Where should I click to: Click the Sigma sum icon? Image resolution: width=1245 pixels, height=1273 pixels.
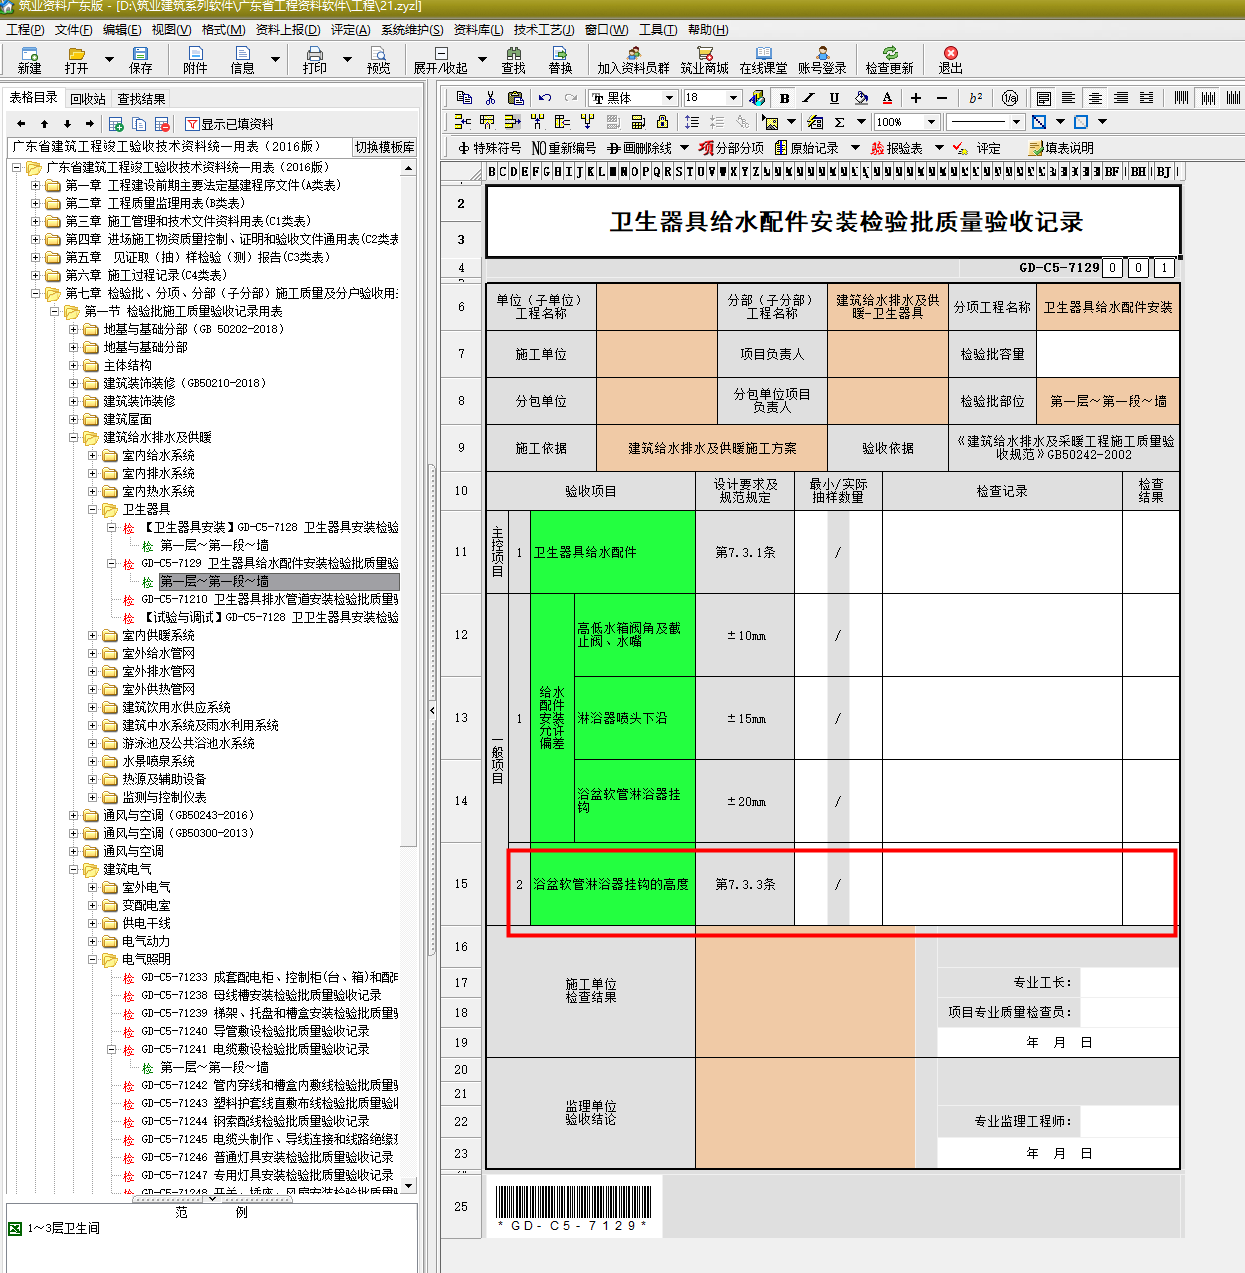tap(839, 122)
